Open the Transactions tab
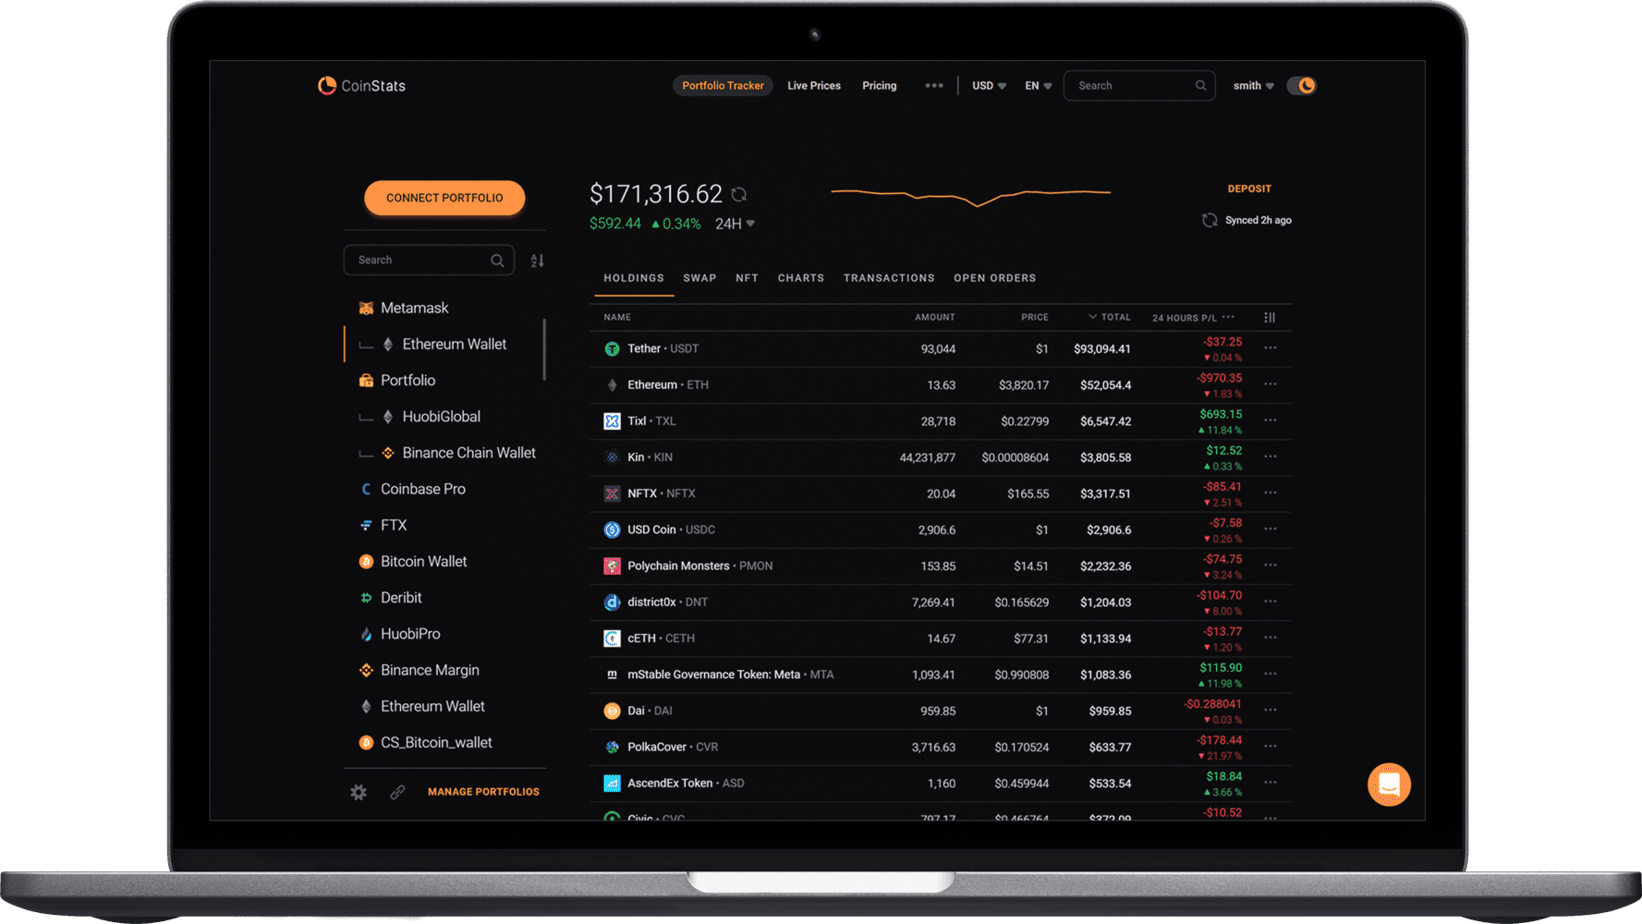Viewport: 1642px width, 924px height. (x=889, y=278)
